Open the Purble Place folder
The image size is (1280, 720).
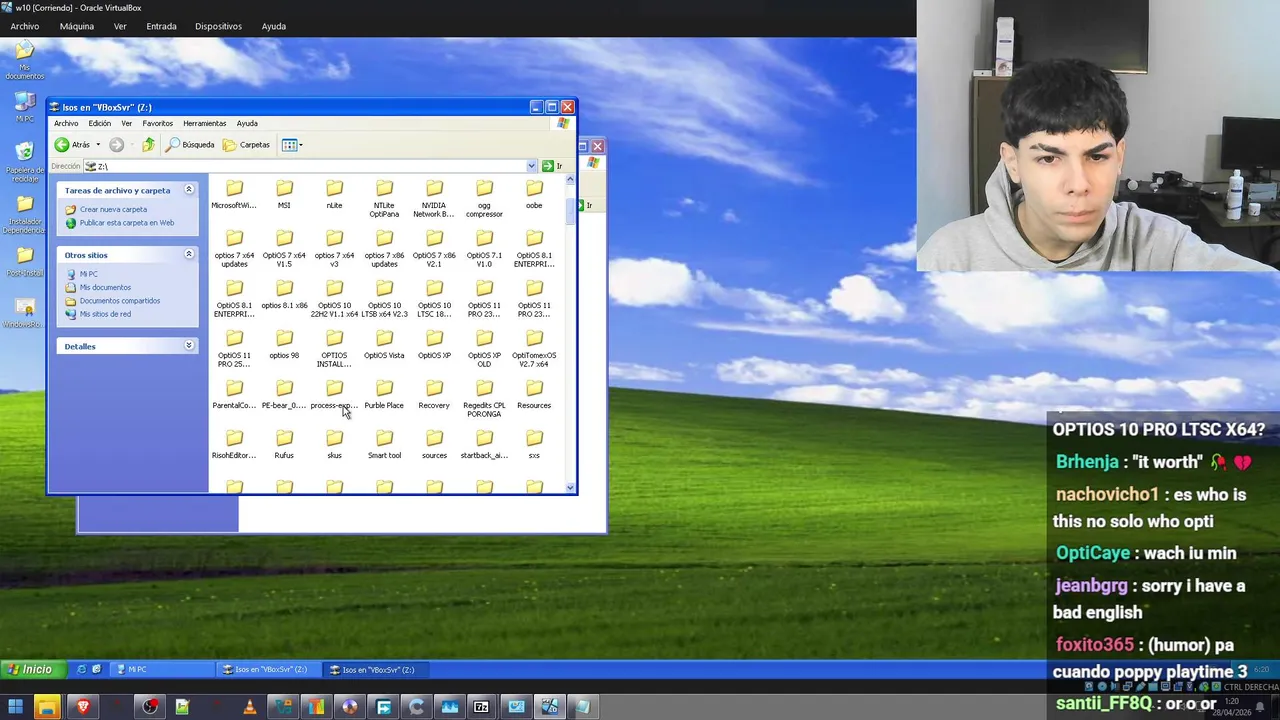pos(384,394)
